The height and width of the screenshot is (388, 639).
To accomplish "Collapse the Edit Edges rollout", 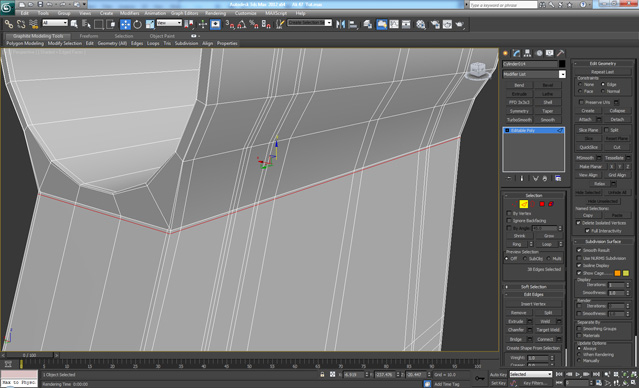I will 533,294.
